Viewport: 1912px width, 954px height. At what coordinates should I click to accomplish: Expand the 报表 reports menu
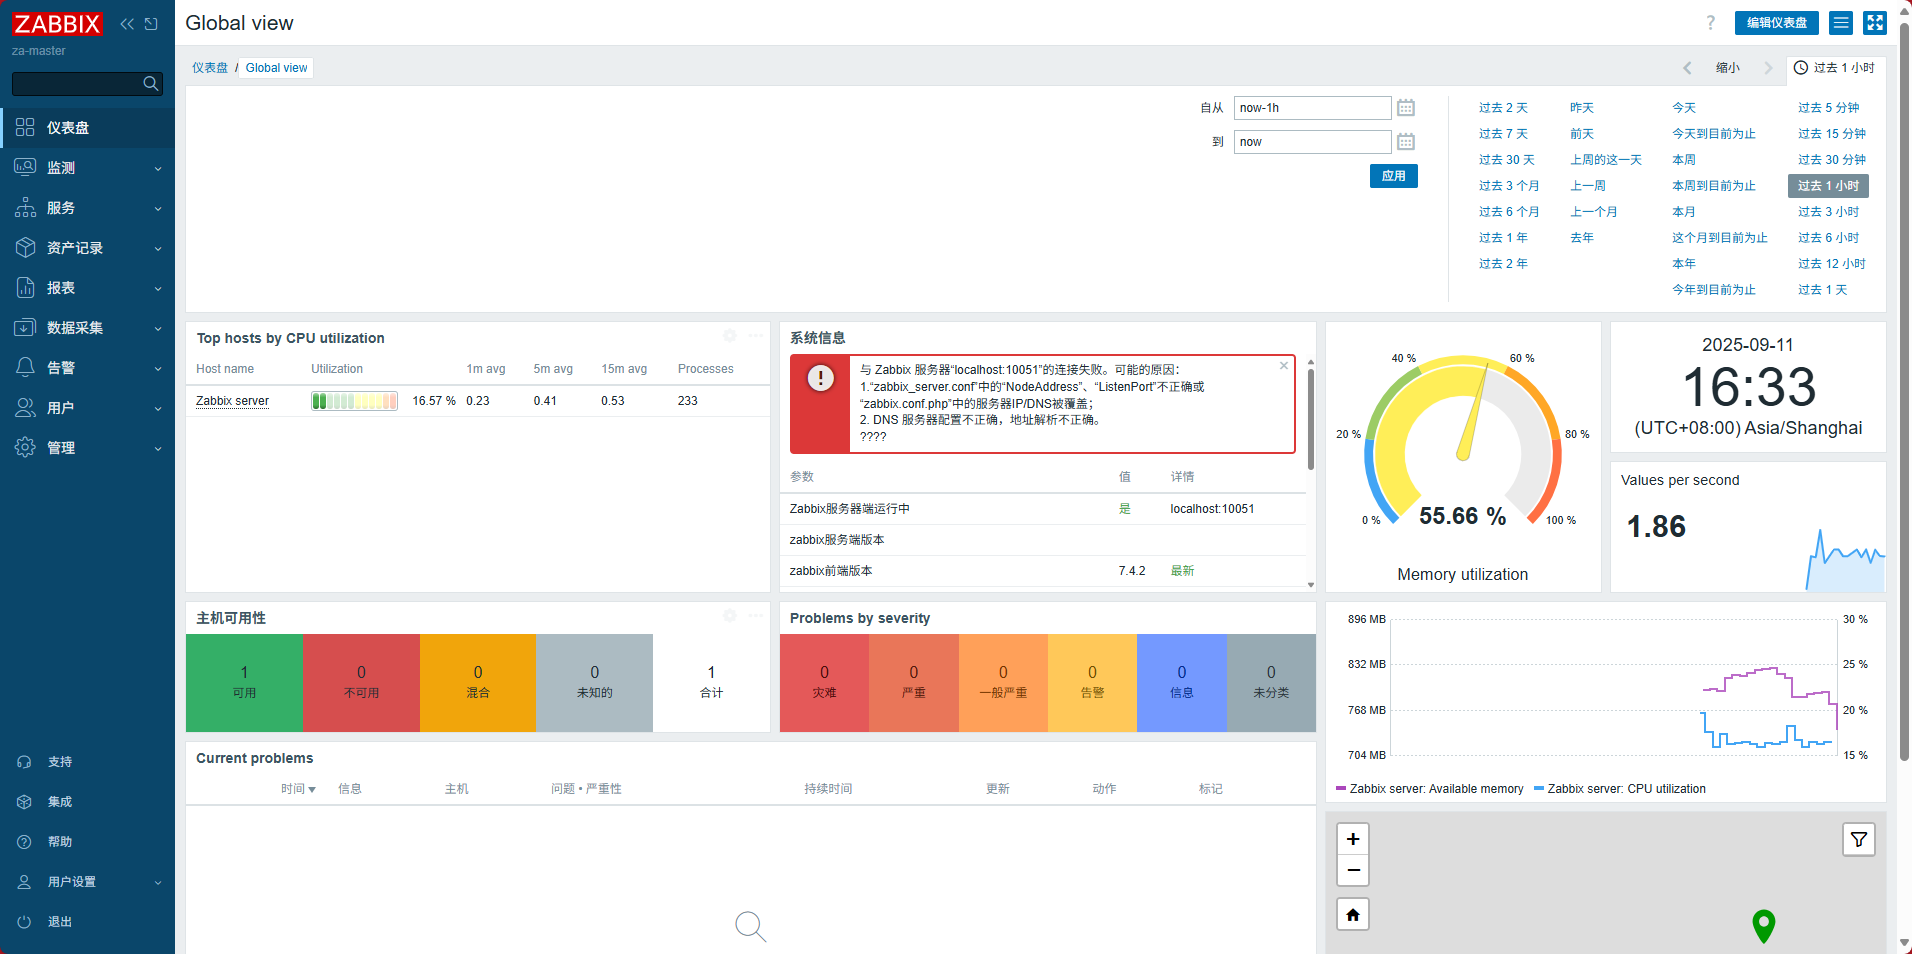coord(87,288)
